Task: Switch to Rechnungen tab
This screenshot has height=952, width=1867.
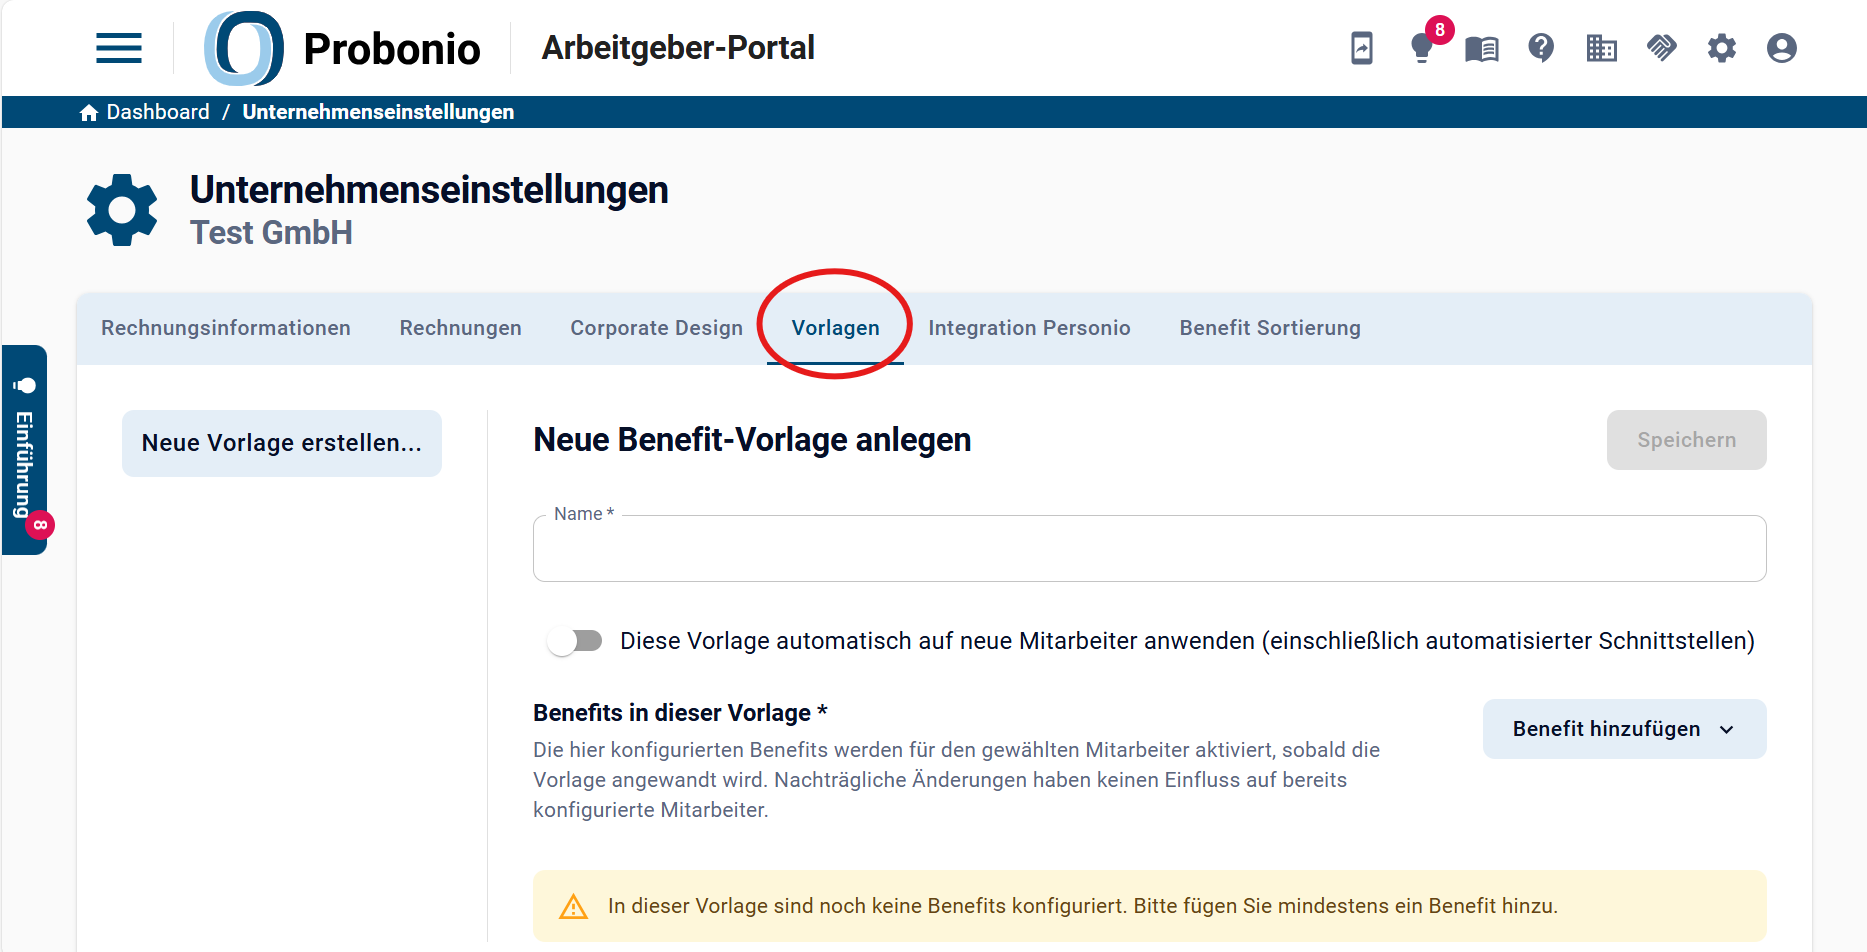Action: tap(461, 328)
